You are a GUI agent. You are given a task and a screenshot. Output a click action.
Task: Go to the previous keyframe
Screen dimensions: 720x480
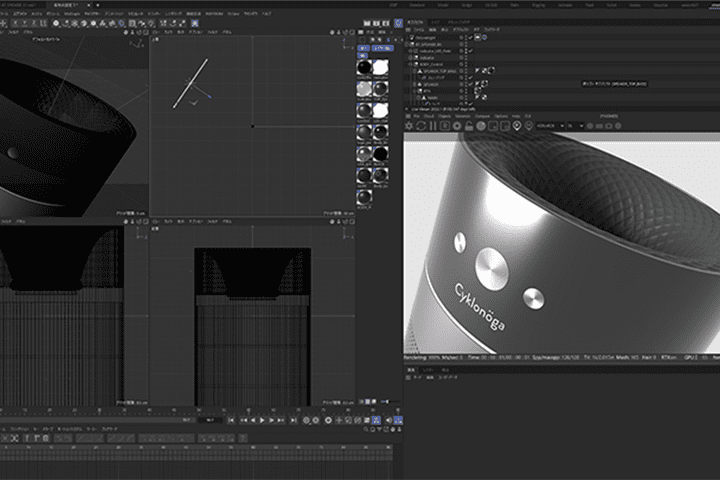[243, 420]
